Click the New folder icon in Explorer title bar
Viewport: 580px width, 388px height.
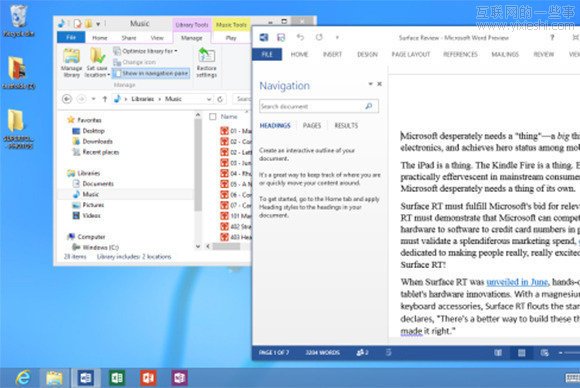88,24
